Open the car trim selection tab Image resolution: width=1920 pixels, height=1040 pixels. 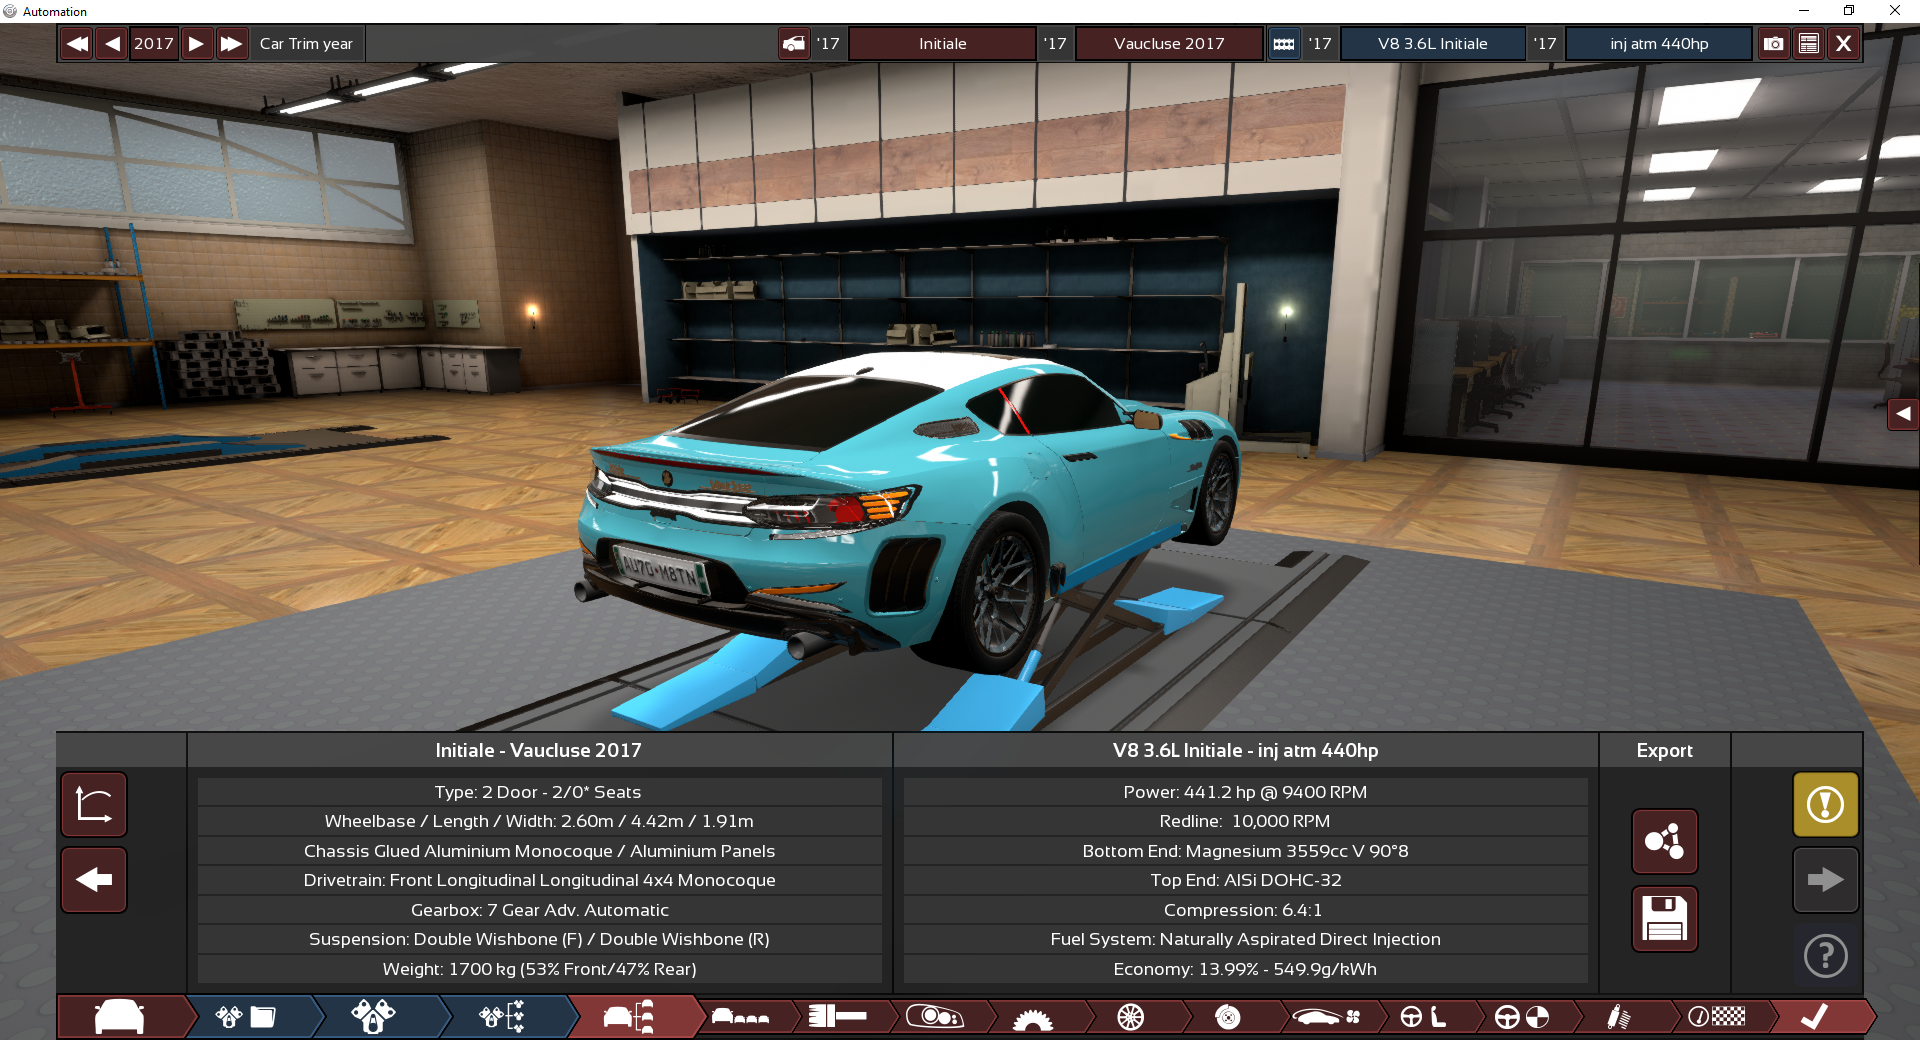pyautogui.click(x=629, y=1017)
